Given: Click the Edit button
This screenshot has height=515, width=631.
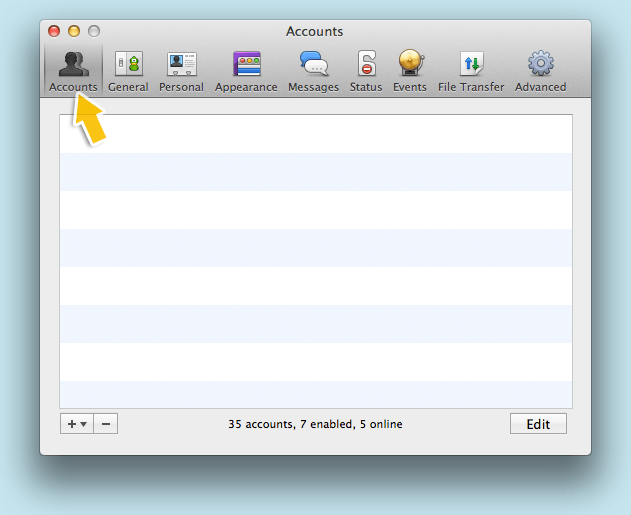Looking at the screenshot, I should click(x=538, y=424).
